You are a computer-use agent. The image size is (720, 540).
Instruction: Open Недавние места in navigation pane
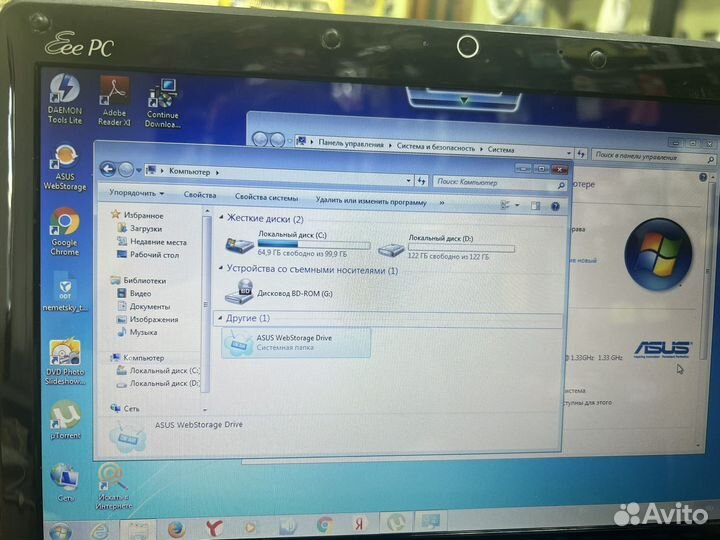tap(158, 242)
